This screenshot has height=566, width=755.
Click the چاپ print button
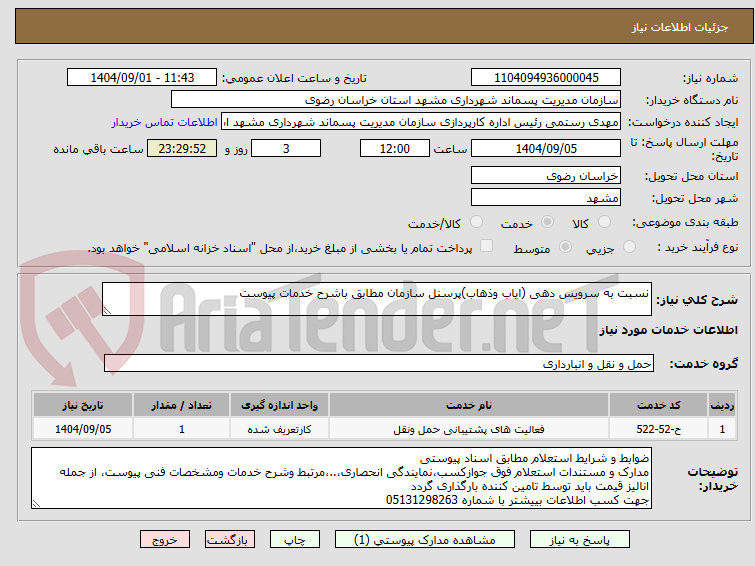295,540
